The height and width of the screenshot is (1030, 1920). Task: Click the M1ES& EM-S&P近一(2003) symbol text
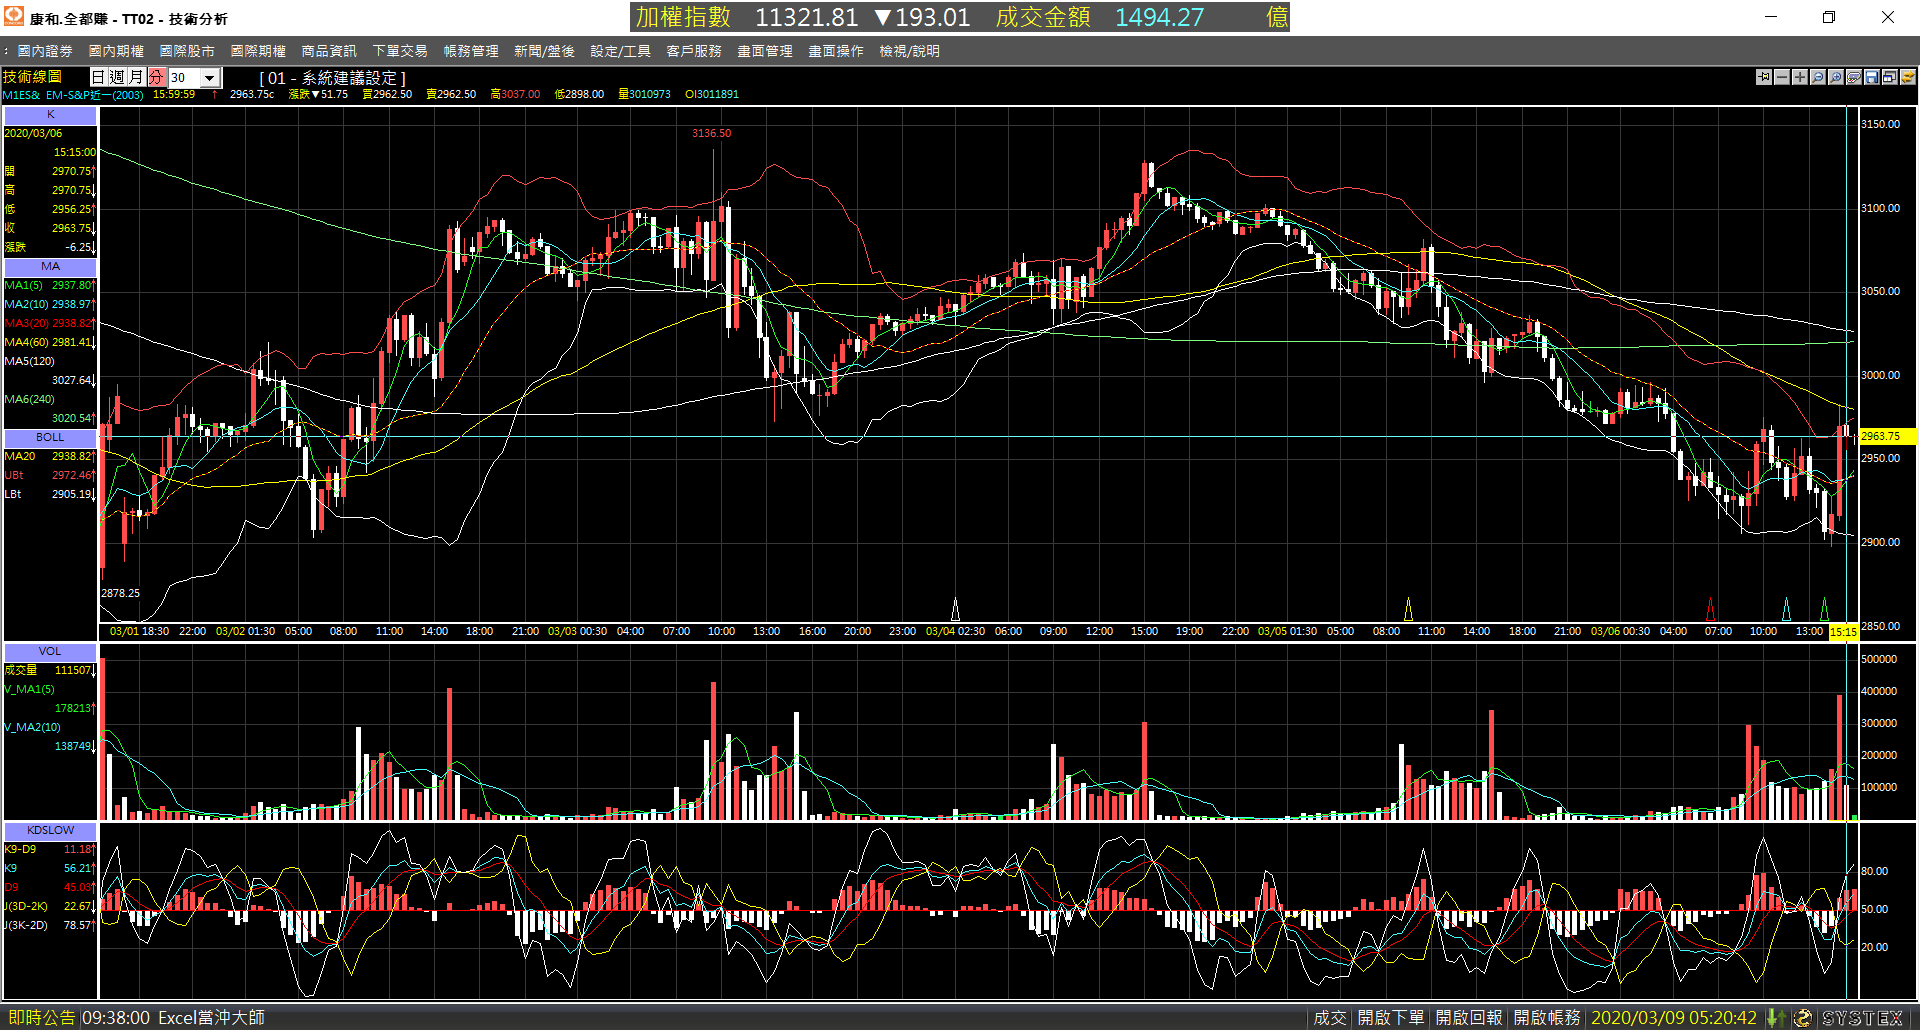73,95
